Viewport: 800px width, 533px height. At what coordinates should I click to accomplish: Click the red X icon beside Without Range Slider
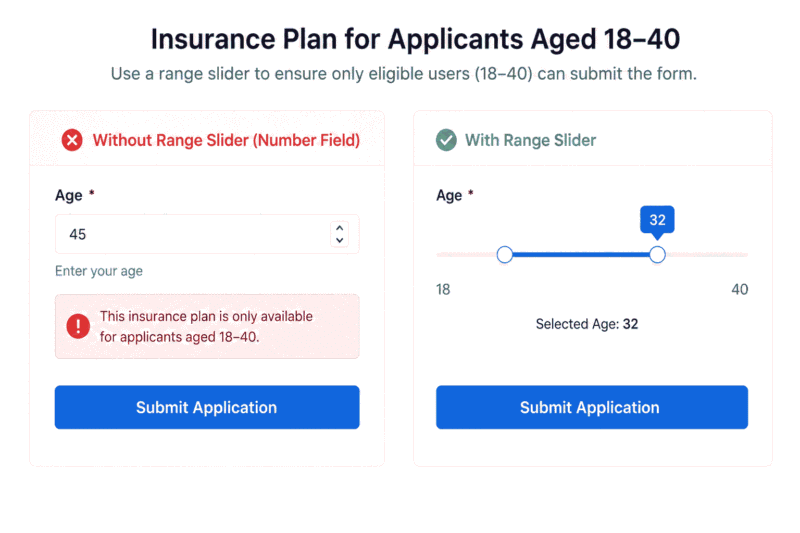72,140
